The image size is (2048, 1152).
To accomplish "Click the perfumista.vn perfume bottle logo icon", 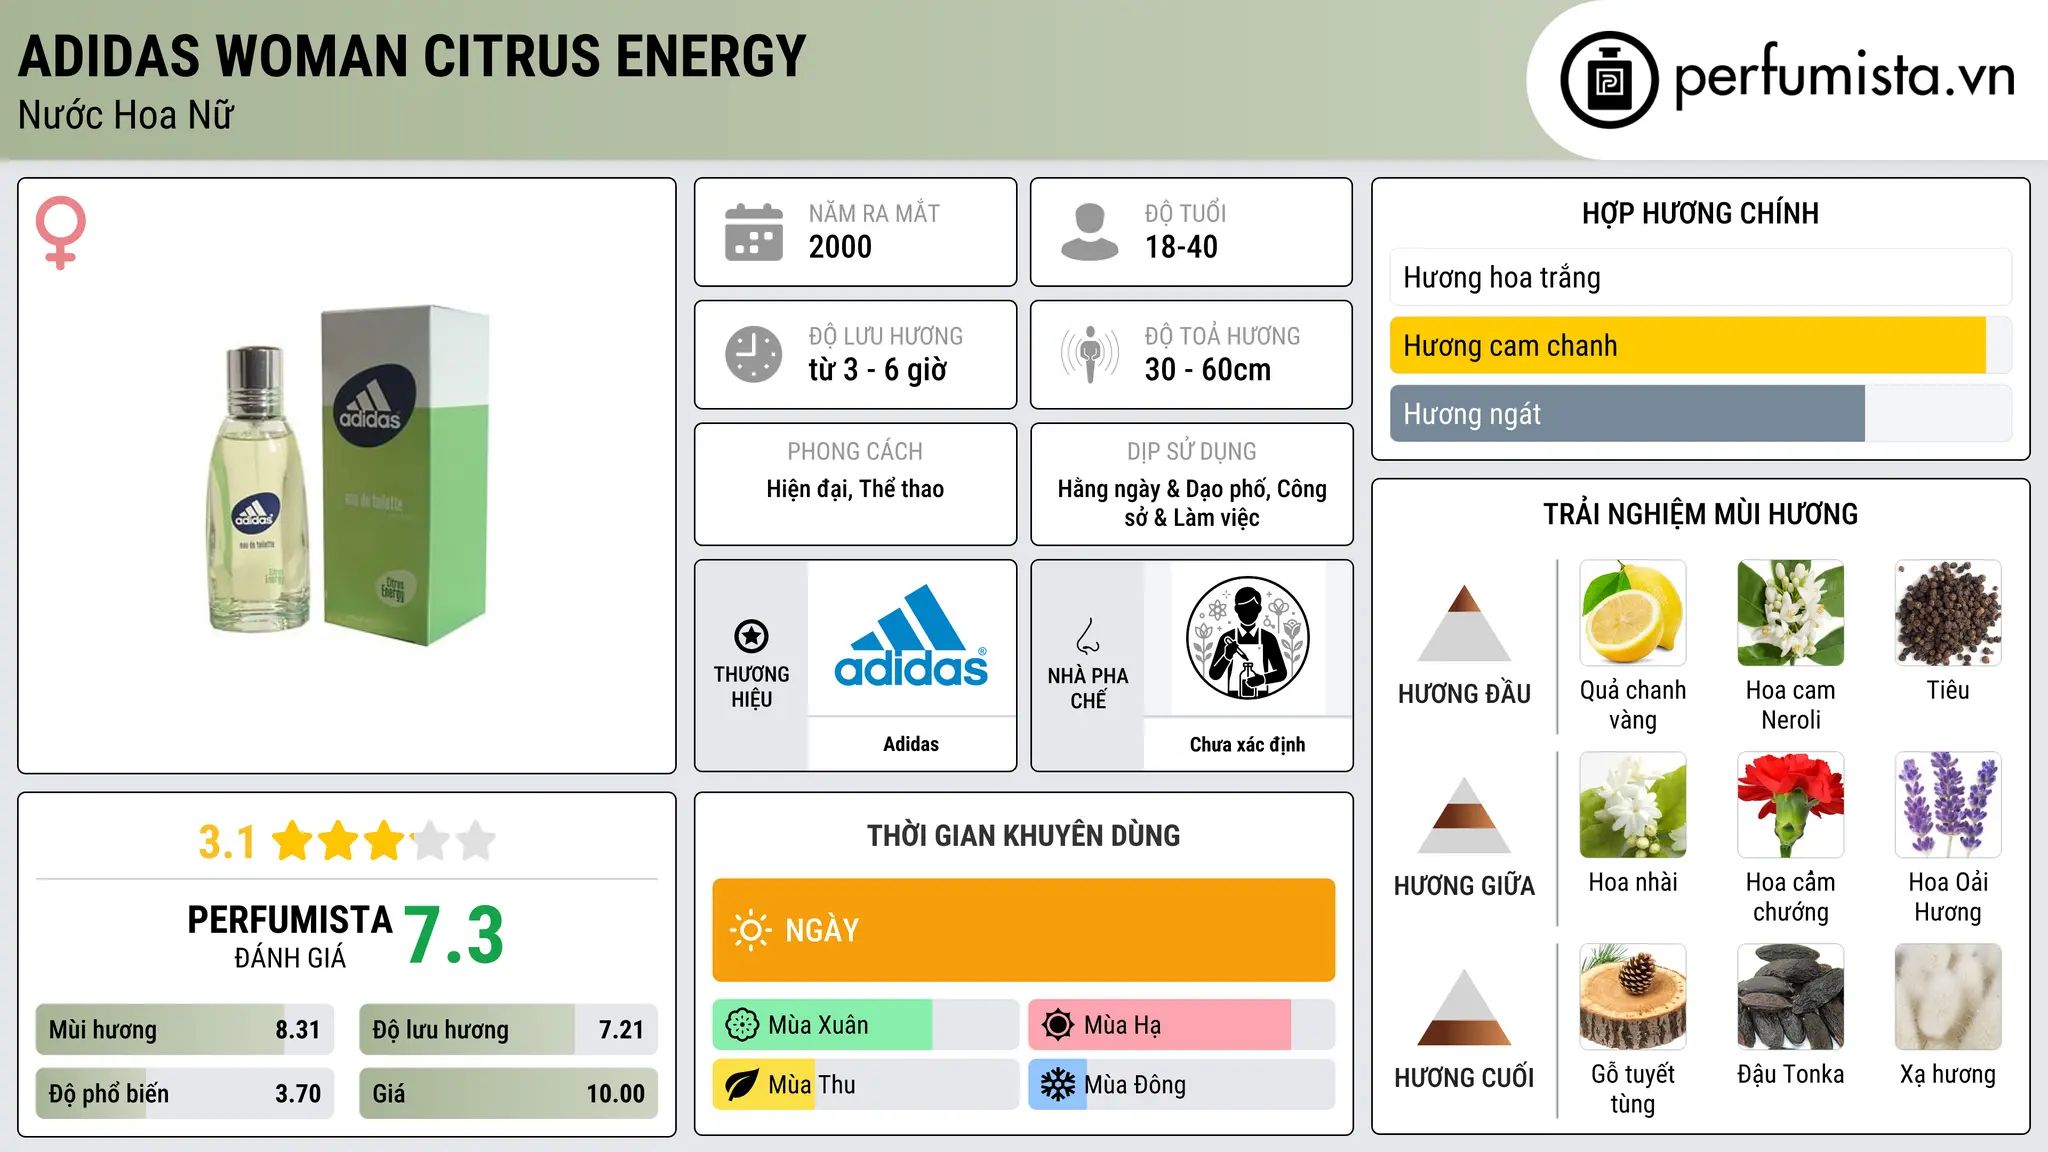I will 1609,80.
